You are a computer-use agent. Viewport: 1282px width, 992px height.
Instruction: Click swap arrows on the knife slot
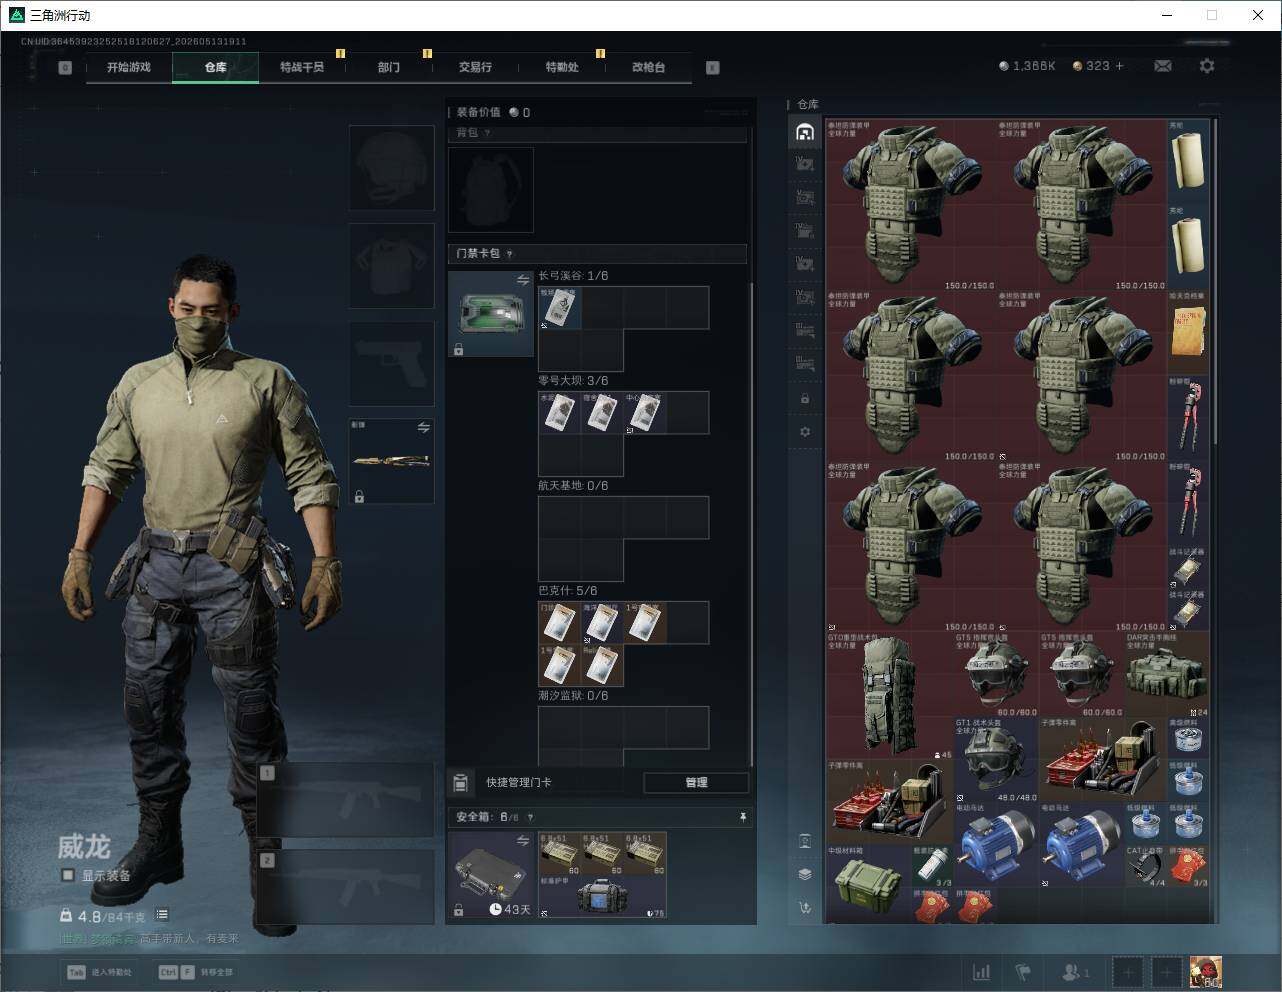423,428
